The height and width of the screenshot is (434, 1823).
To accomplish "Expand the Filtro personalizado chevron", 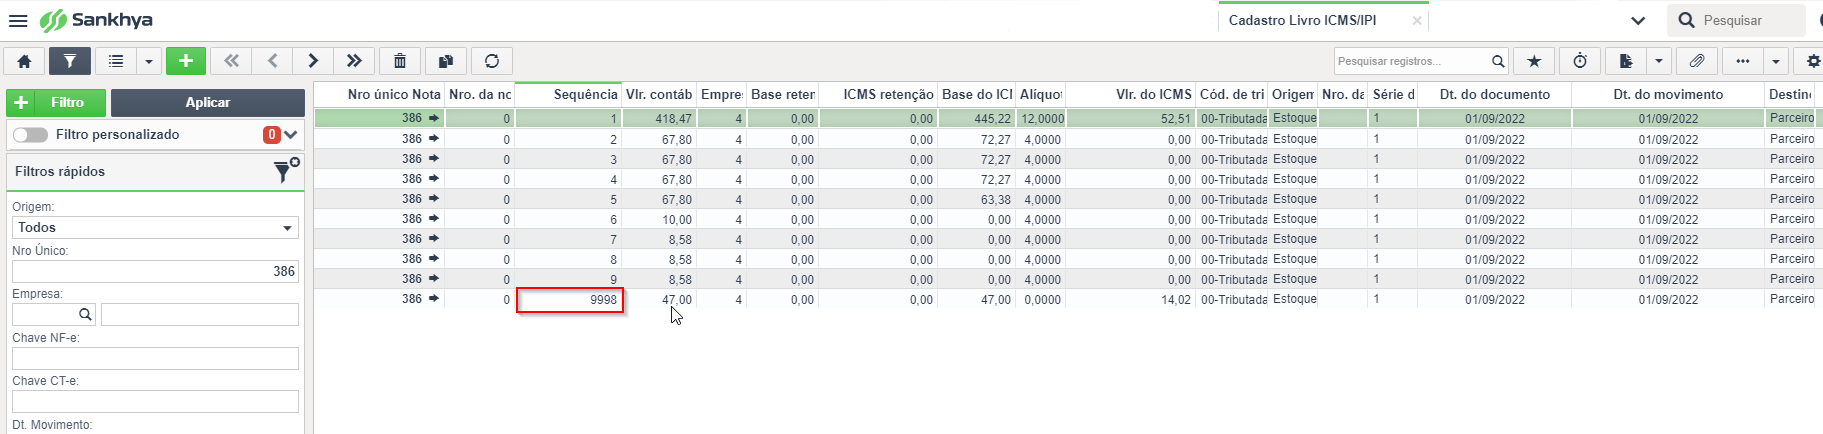I will (x=291, y=134).
